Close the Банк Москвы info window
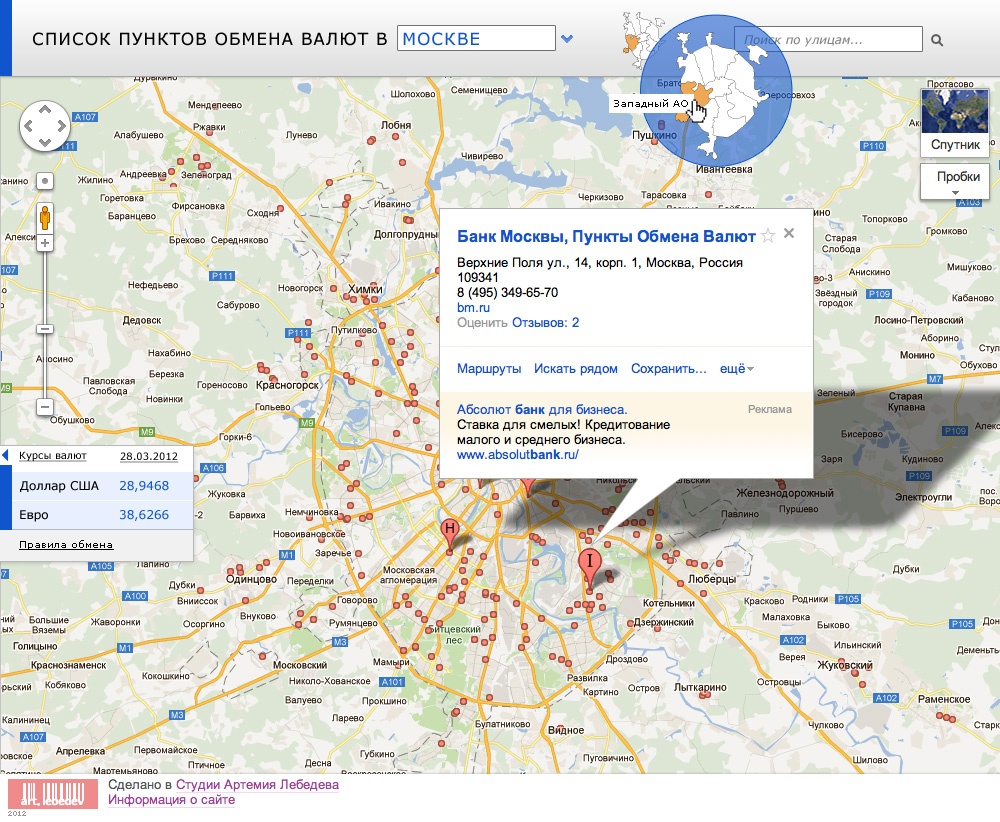Image resolution: width=1000 pixels, height=822 pixels. [x=789, y=234]
